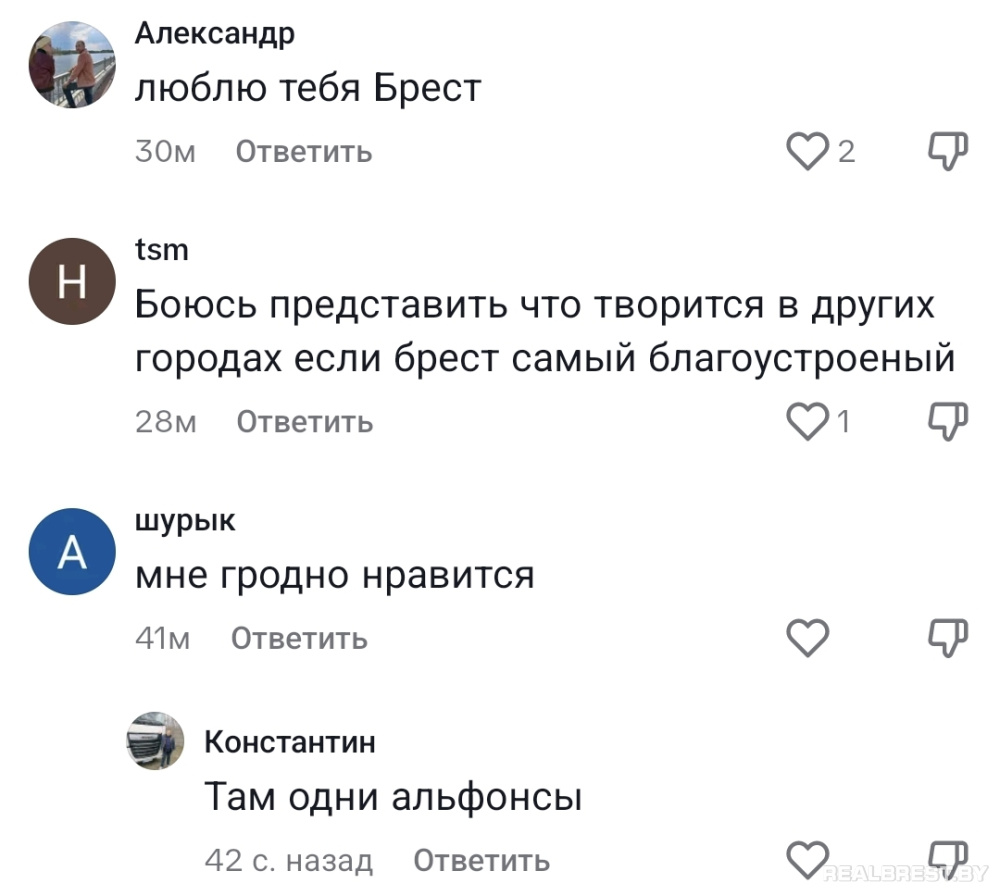The height and width of the screenshot is (896, 1000).
Task: Like шурык's comment about гродно
Action: click(808, 637)
